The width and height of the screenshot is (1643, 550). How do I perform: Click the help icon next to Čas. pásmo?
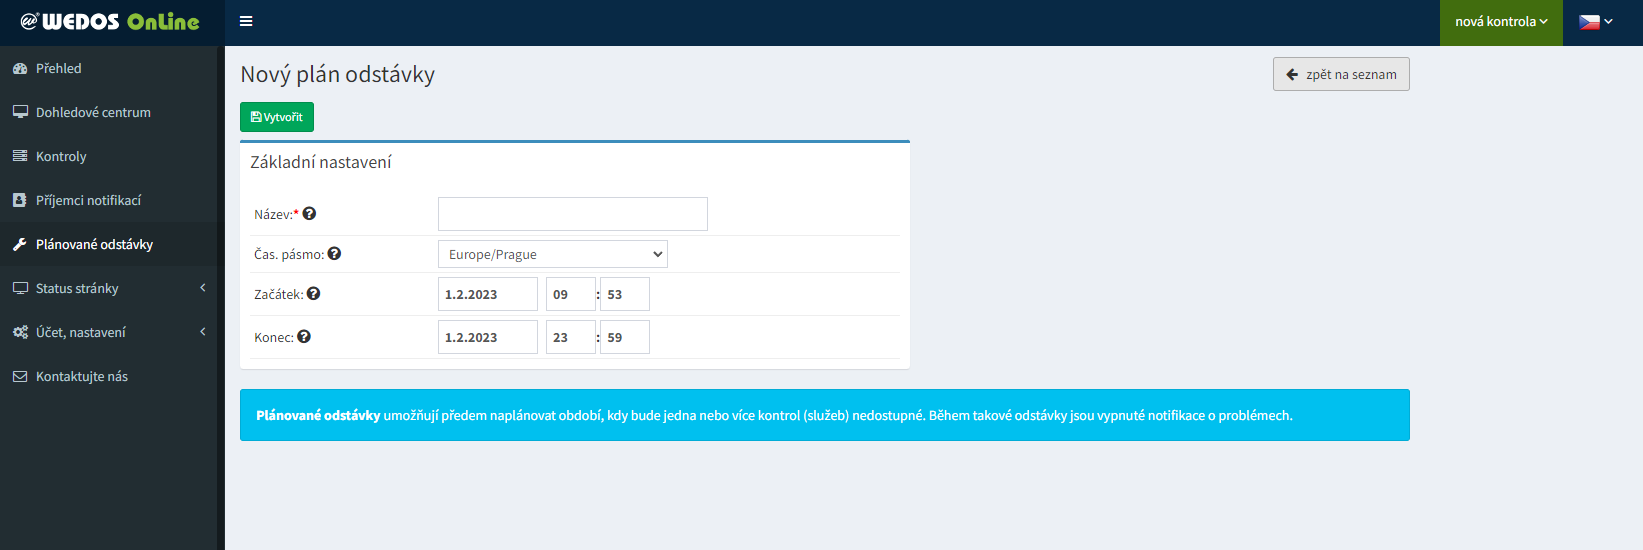pos(334,253)
